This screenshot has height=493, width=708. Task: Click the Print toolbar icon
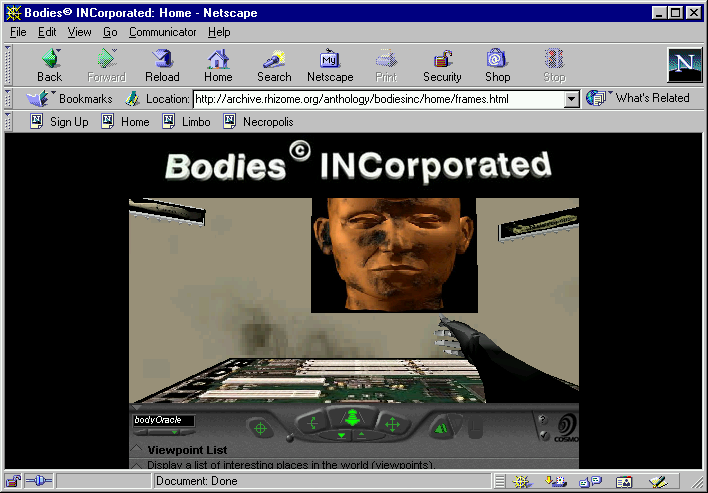pos(386,59)
